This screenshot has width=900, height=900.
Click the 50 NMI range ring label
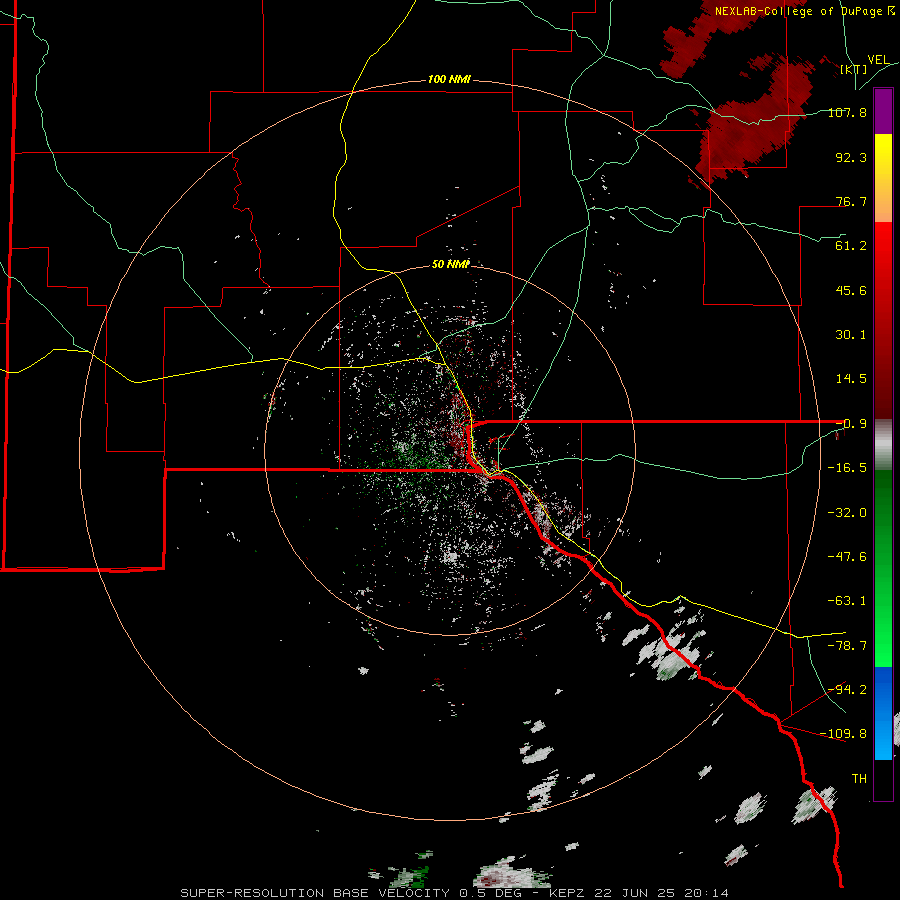coord(451,264)
